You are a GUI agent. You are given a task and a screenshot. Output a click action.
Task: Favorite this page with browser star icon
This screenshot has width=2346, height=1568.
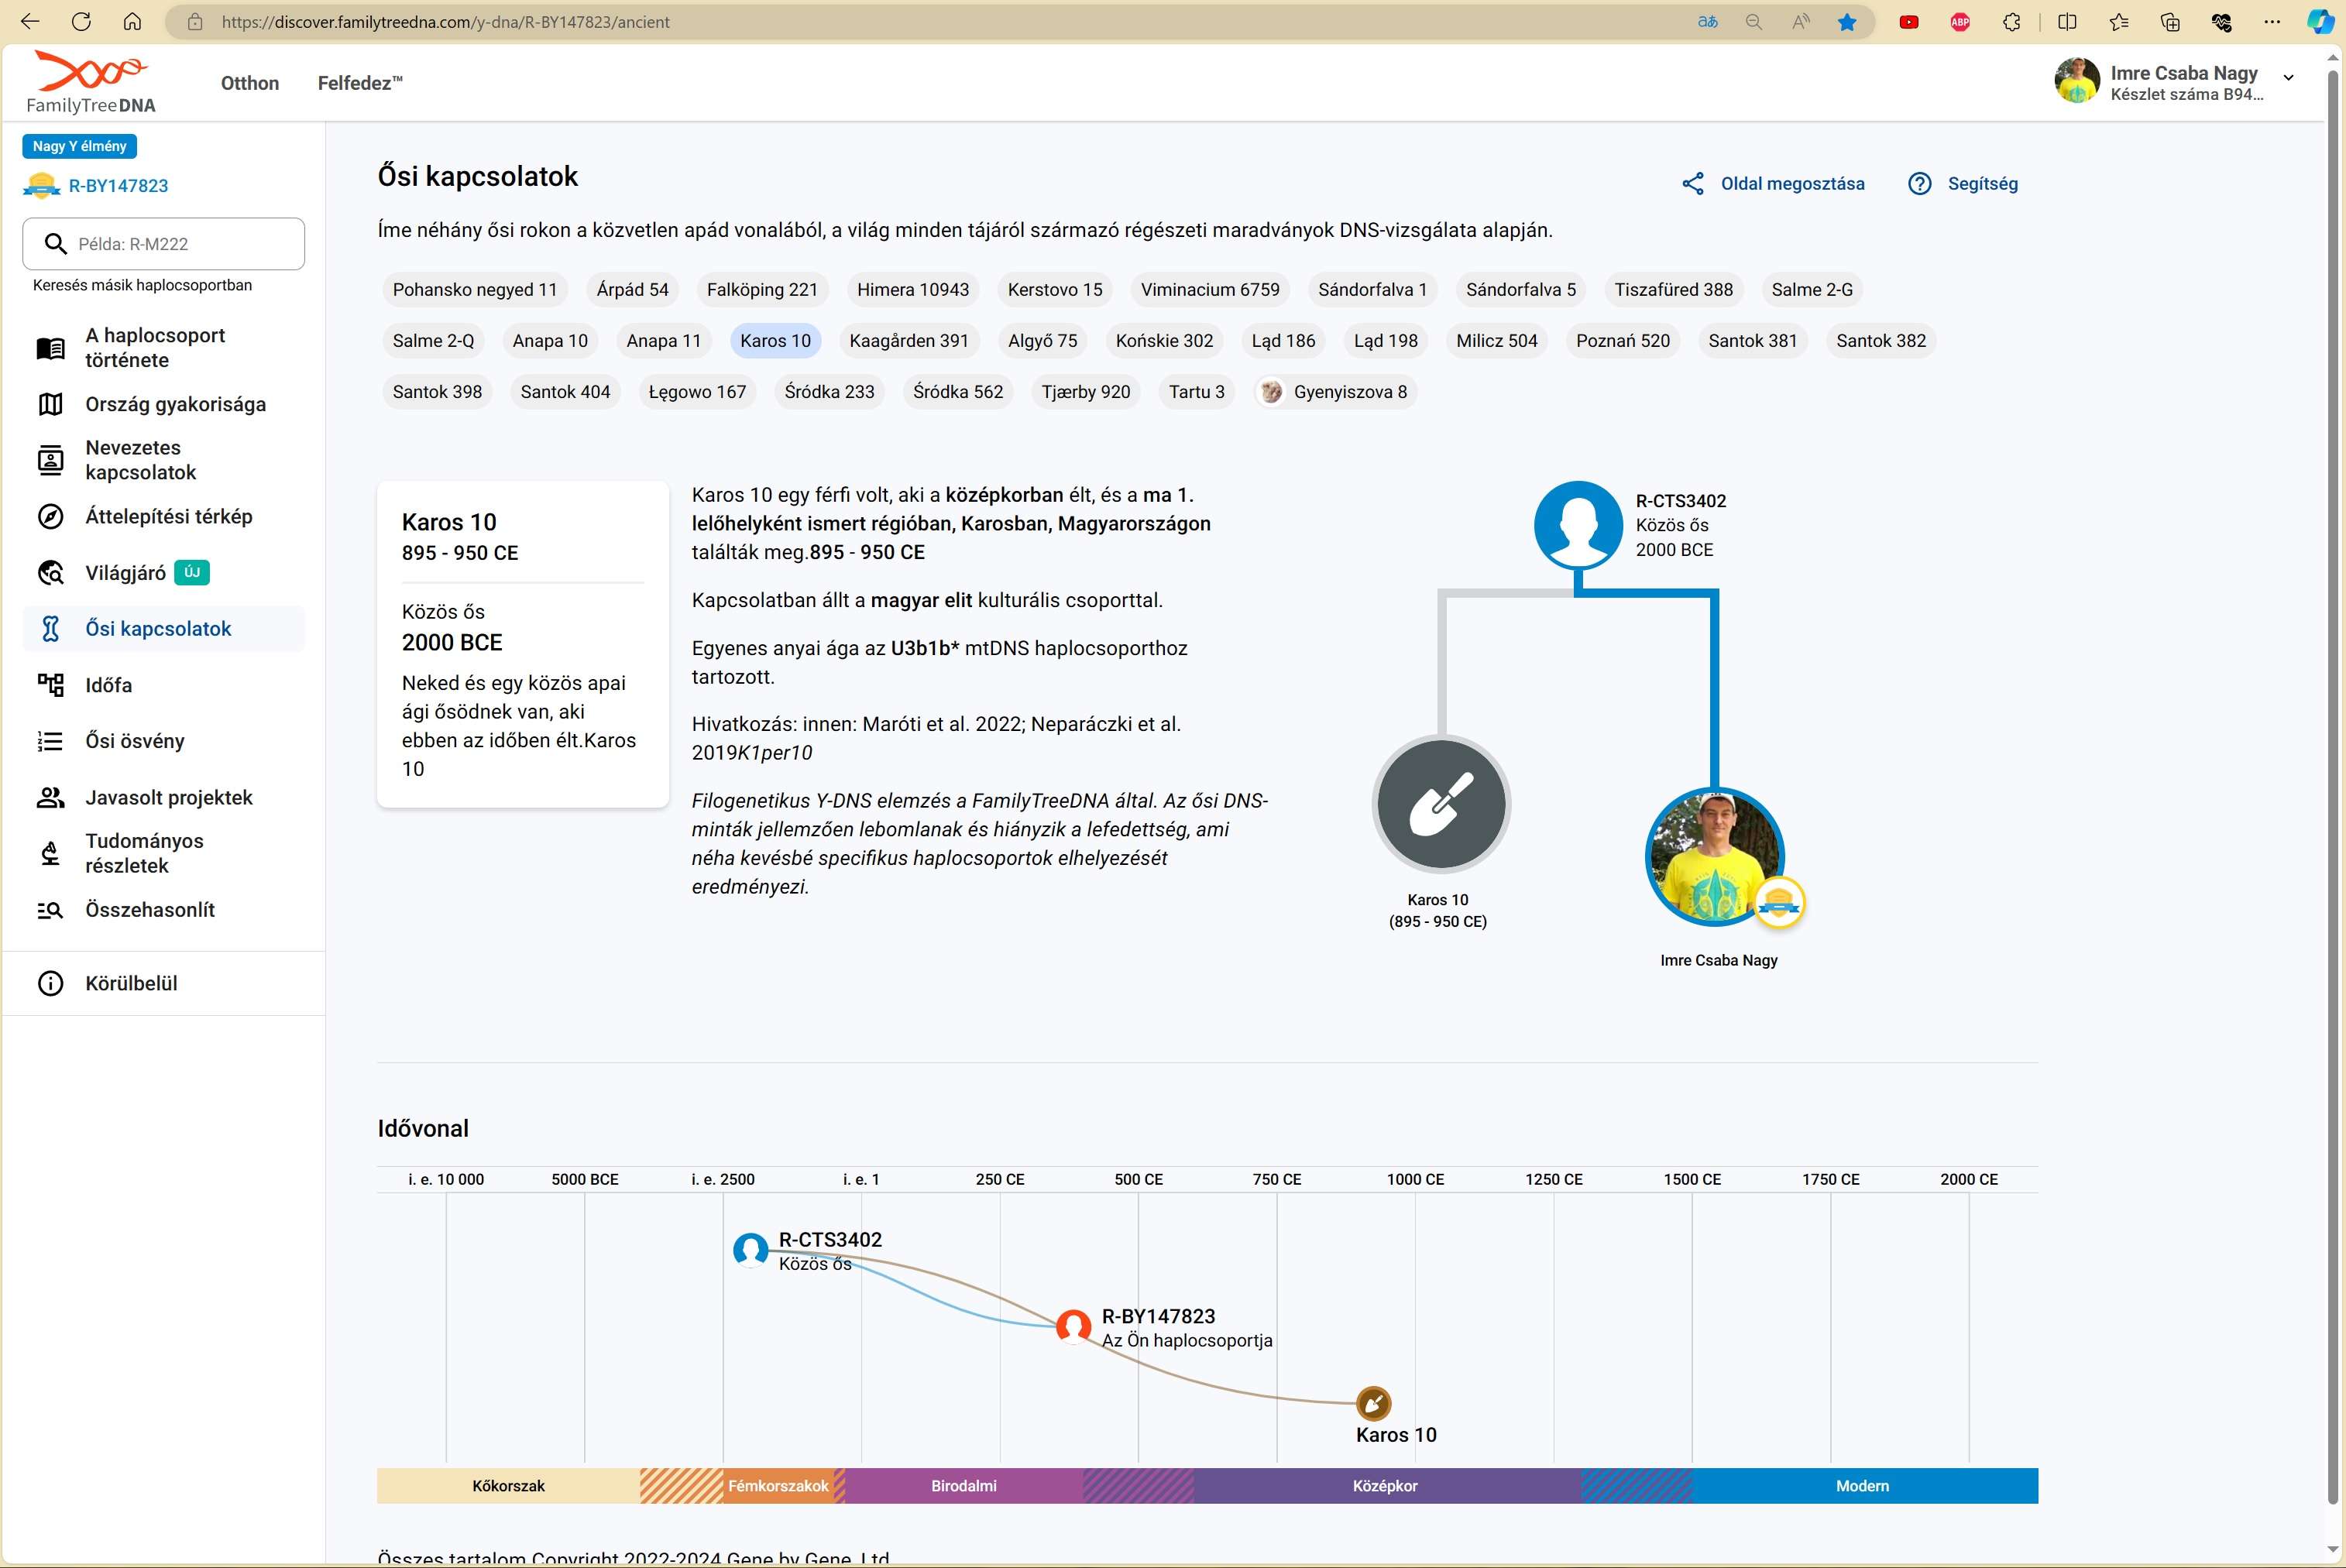coord(1847,22)
